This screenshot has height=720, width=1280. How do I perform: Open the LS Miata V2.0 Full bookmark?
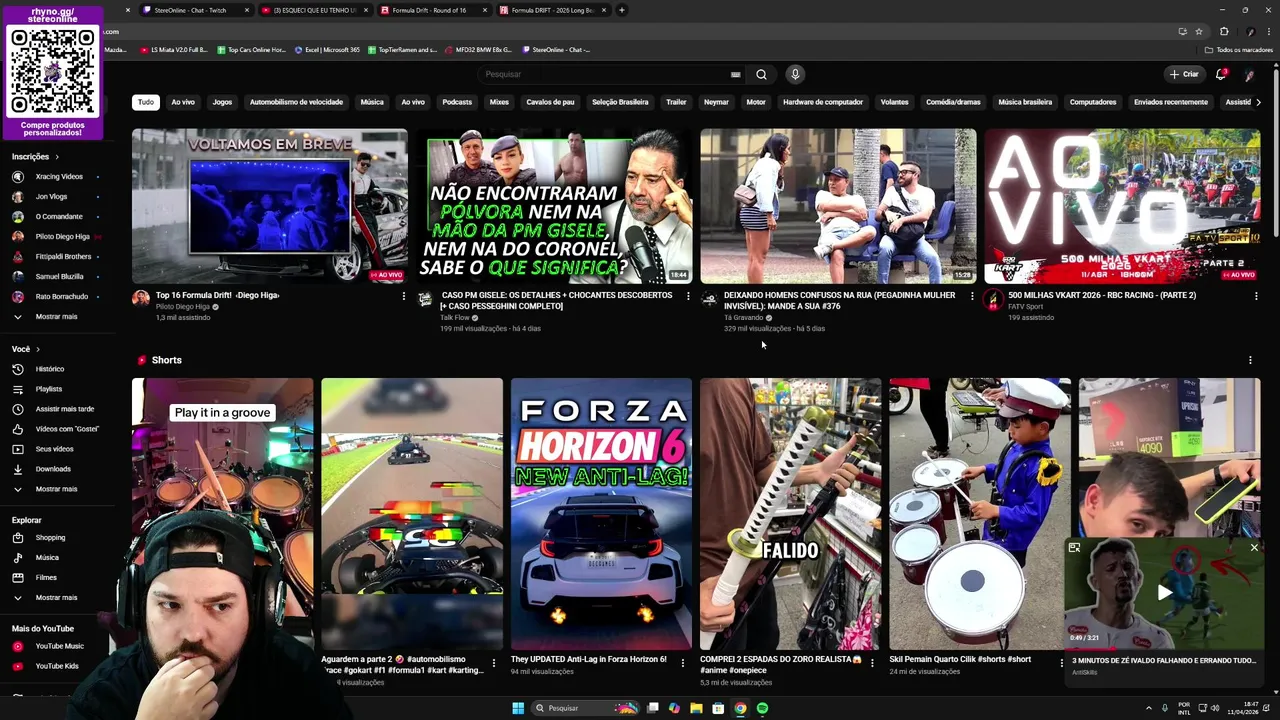coord(174,50)
